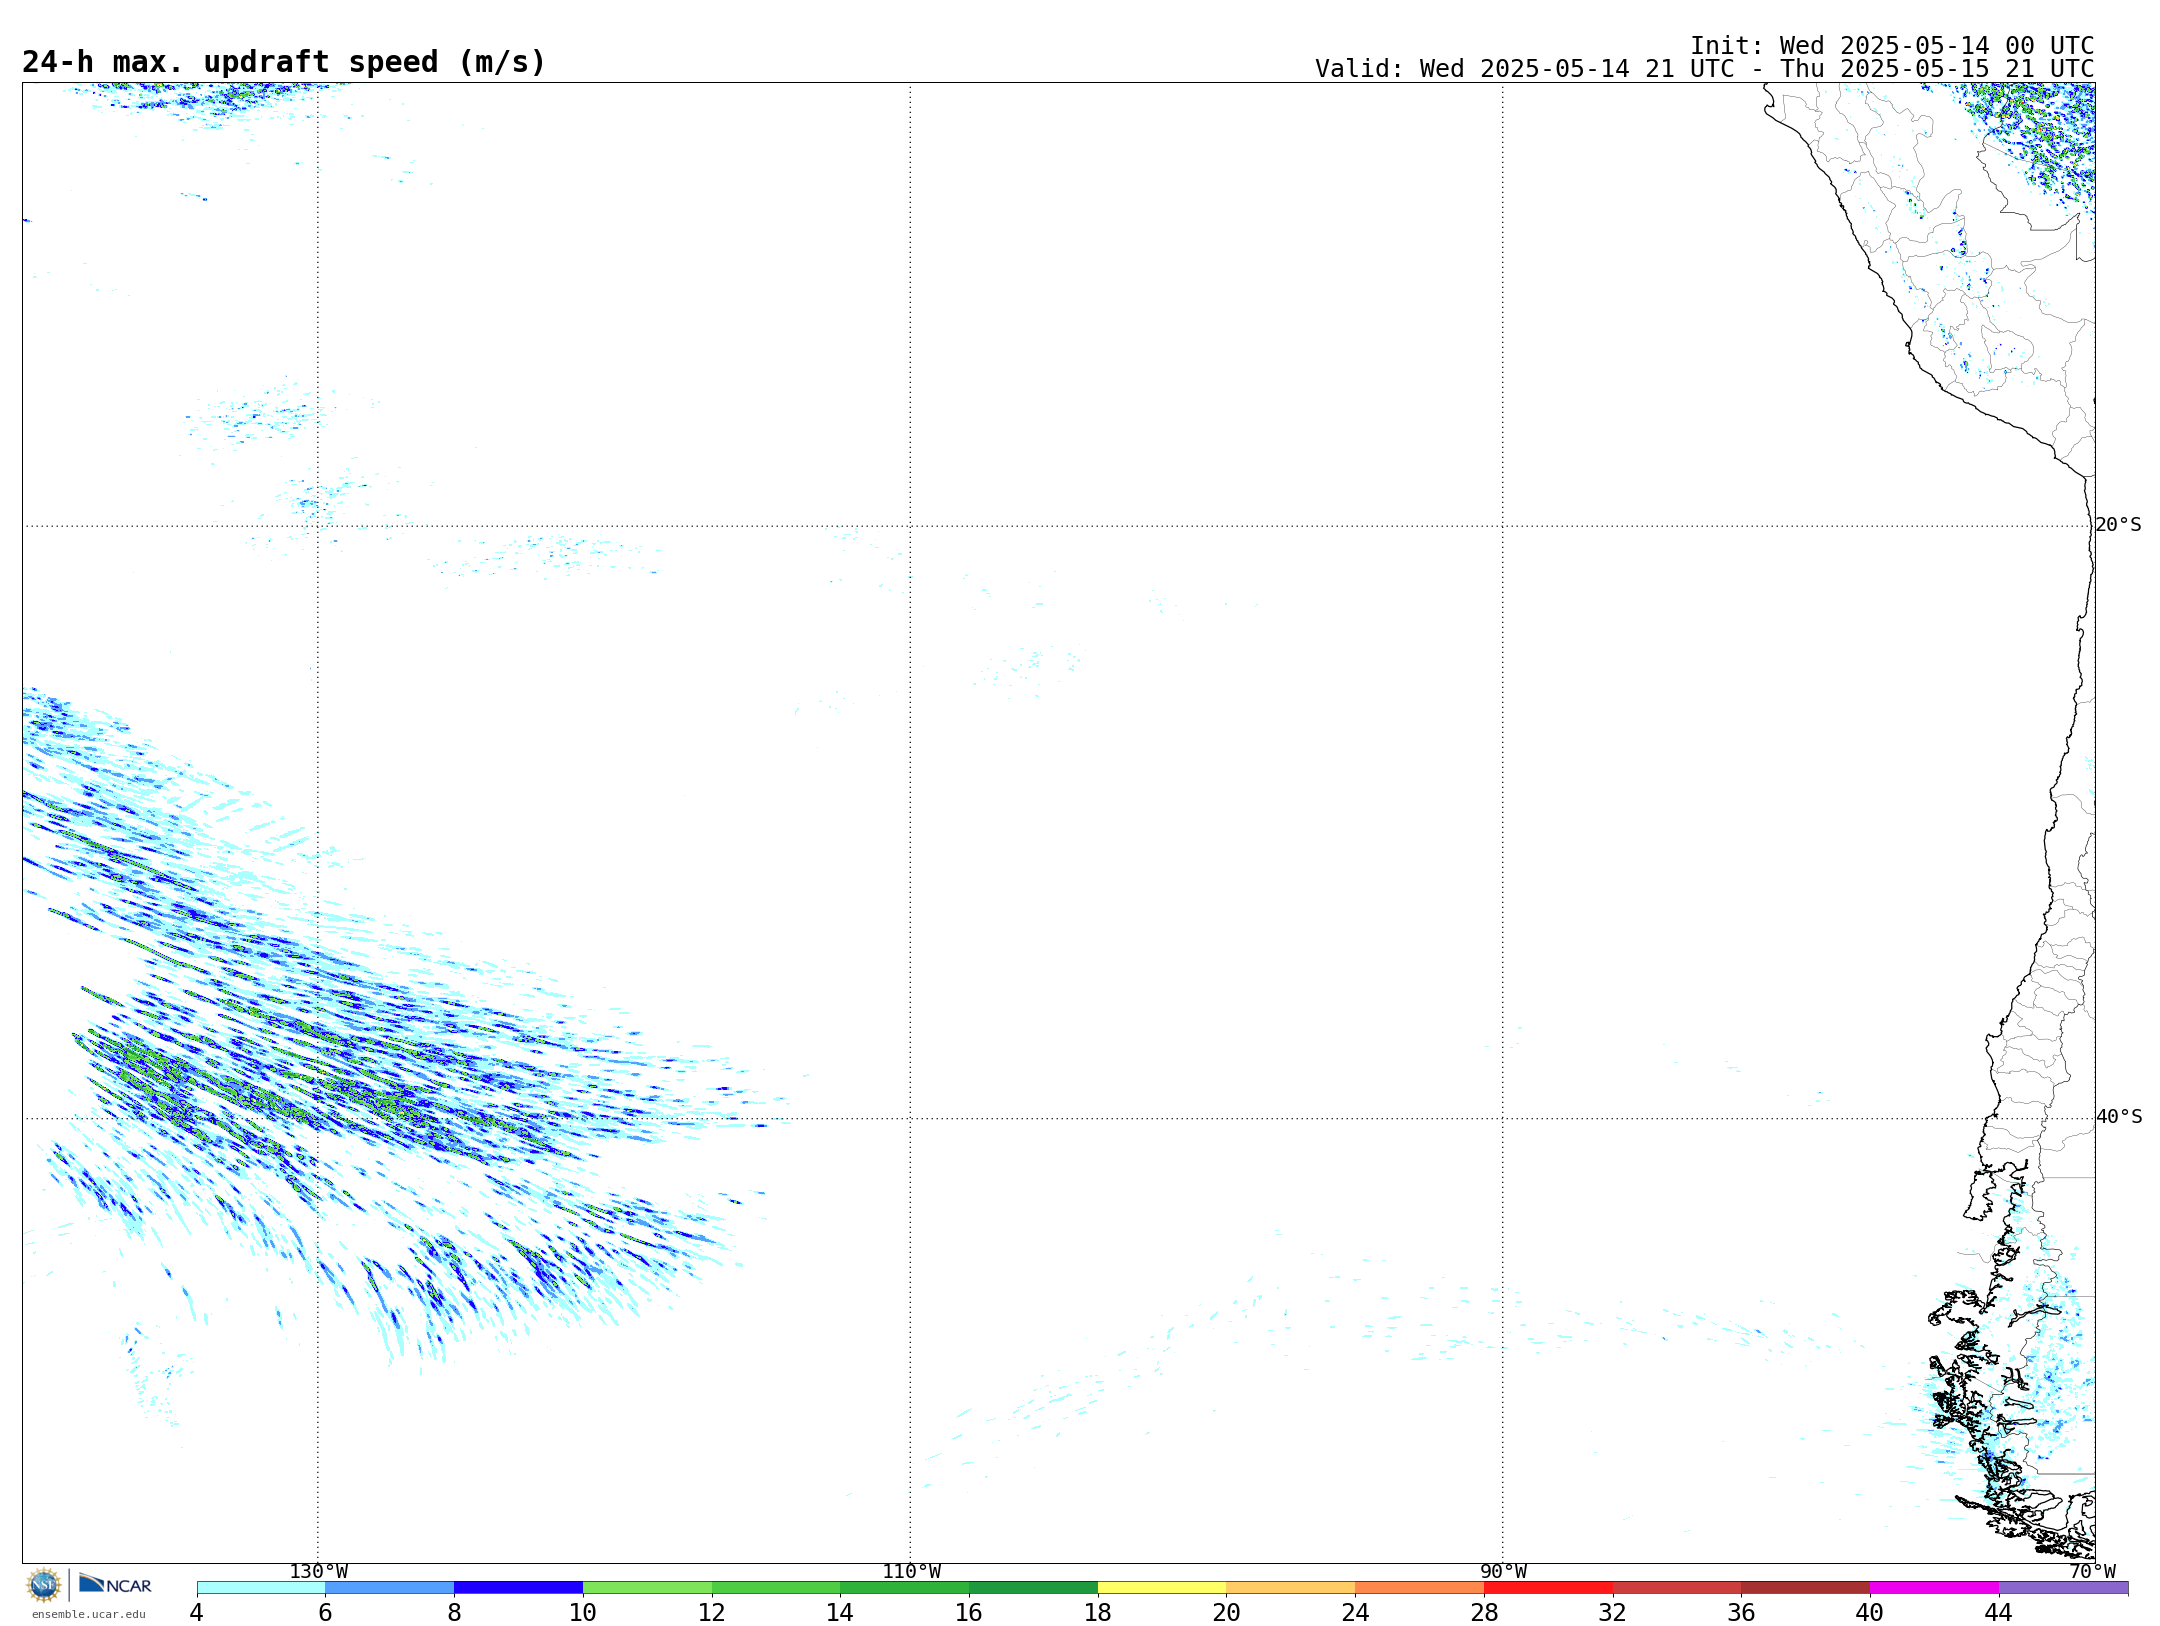Click colorbar tick label 10

pos(583,1613)
